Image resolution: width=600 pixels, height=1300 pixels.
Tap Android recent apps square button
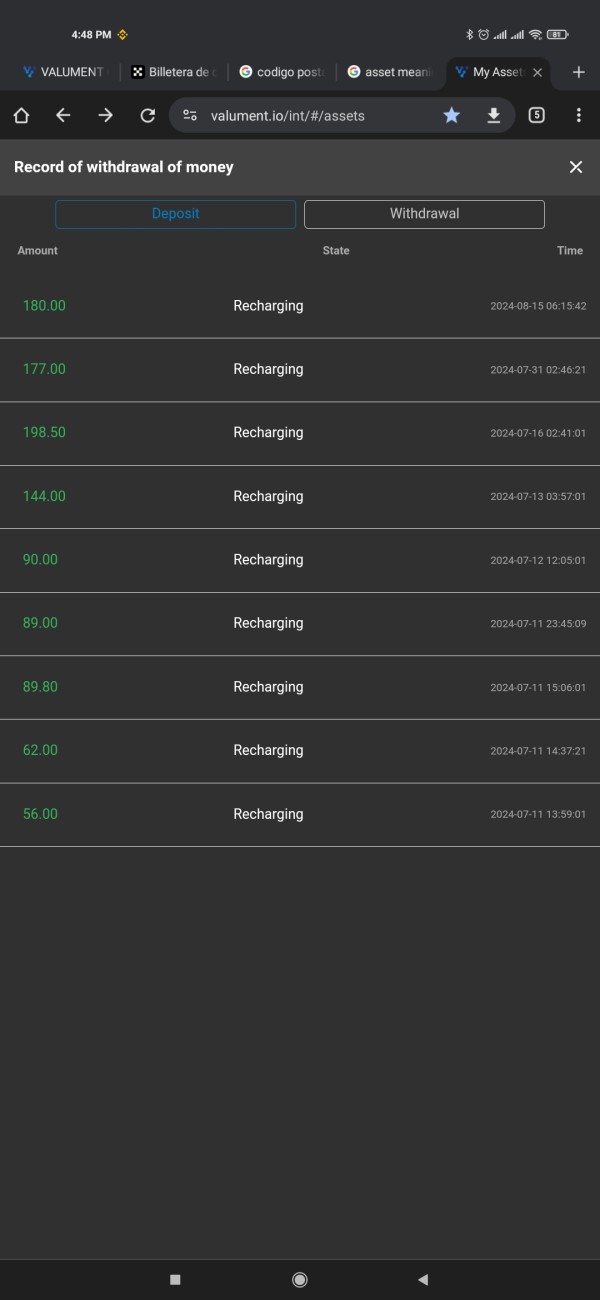click(175, 1279)
